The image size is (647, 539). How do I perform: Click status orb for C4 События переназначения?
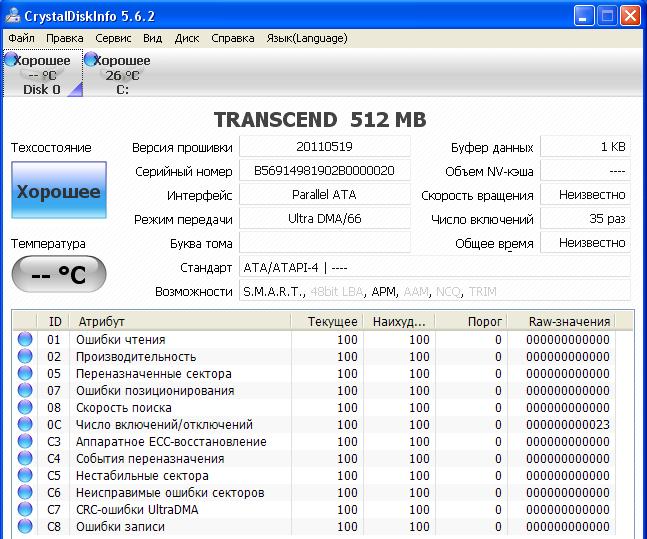(25, 458)
